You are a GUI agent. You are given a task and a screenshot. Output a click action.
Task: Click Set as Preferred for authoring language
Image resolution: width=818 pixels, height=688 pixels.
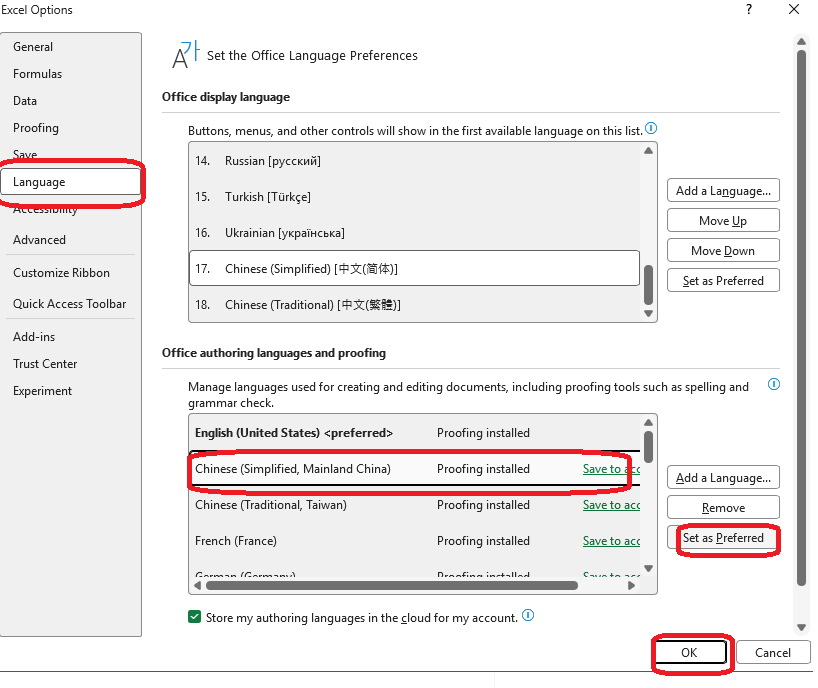pyautogui.click(x=723, y=538)
